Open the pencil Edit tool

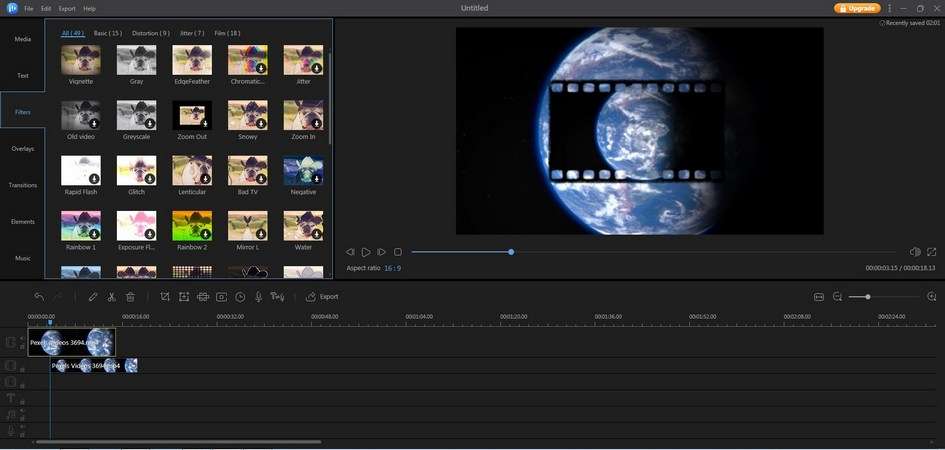pyautogui.click(x=93, y=296)
